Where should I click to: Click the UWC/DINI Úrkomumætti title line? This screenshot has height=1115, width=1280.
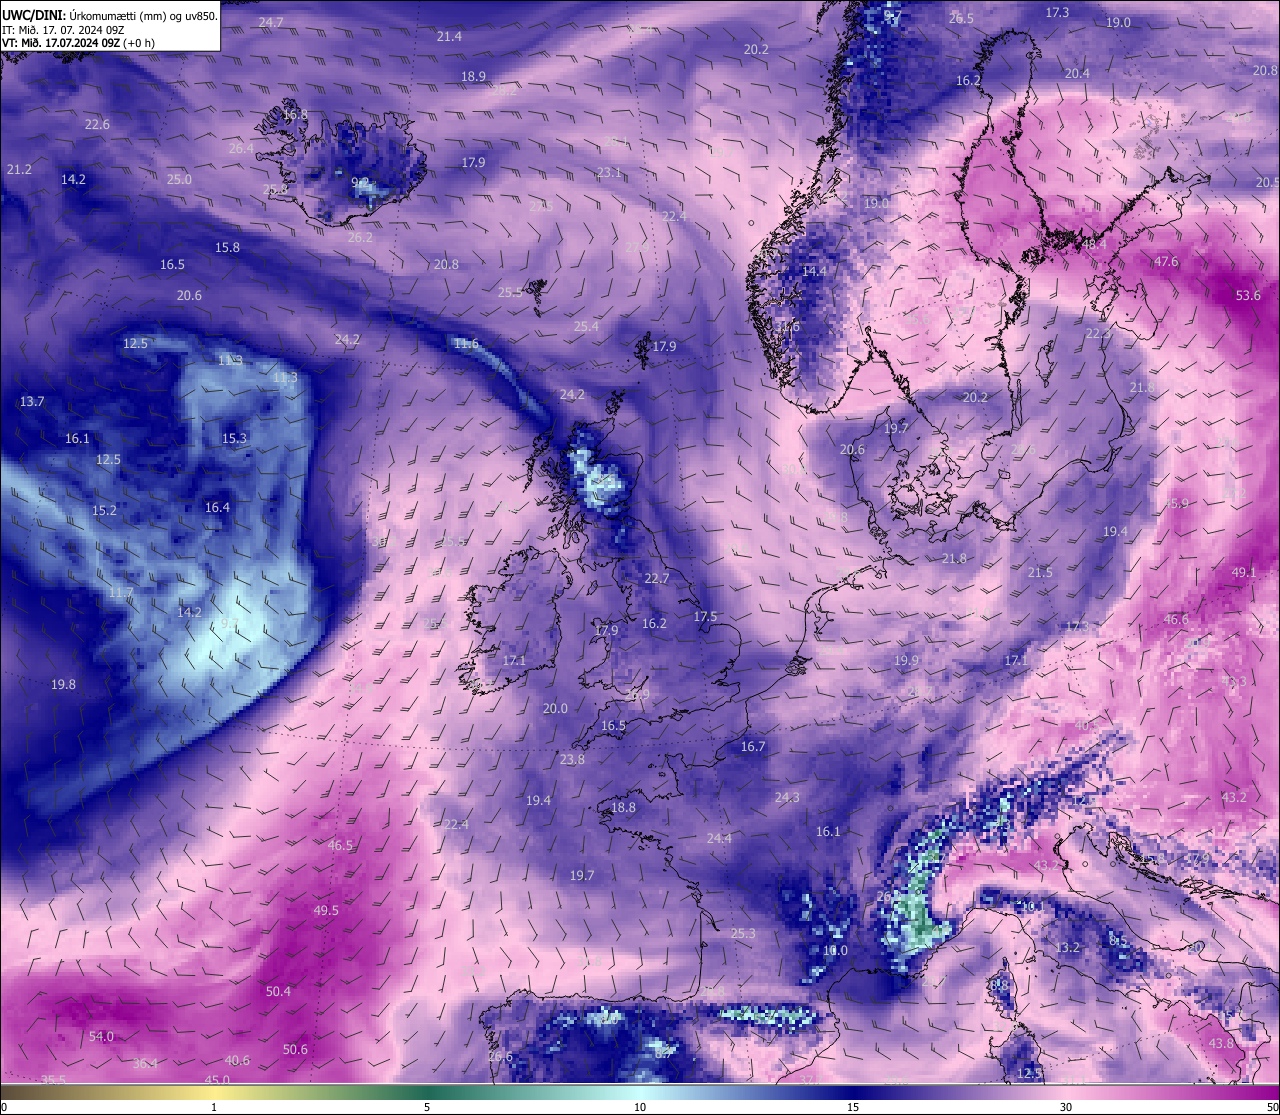coord(109,16)
